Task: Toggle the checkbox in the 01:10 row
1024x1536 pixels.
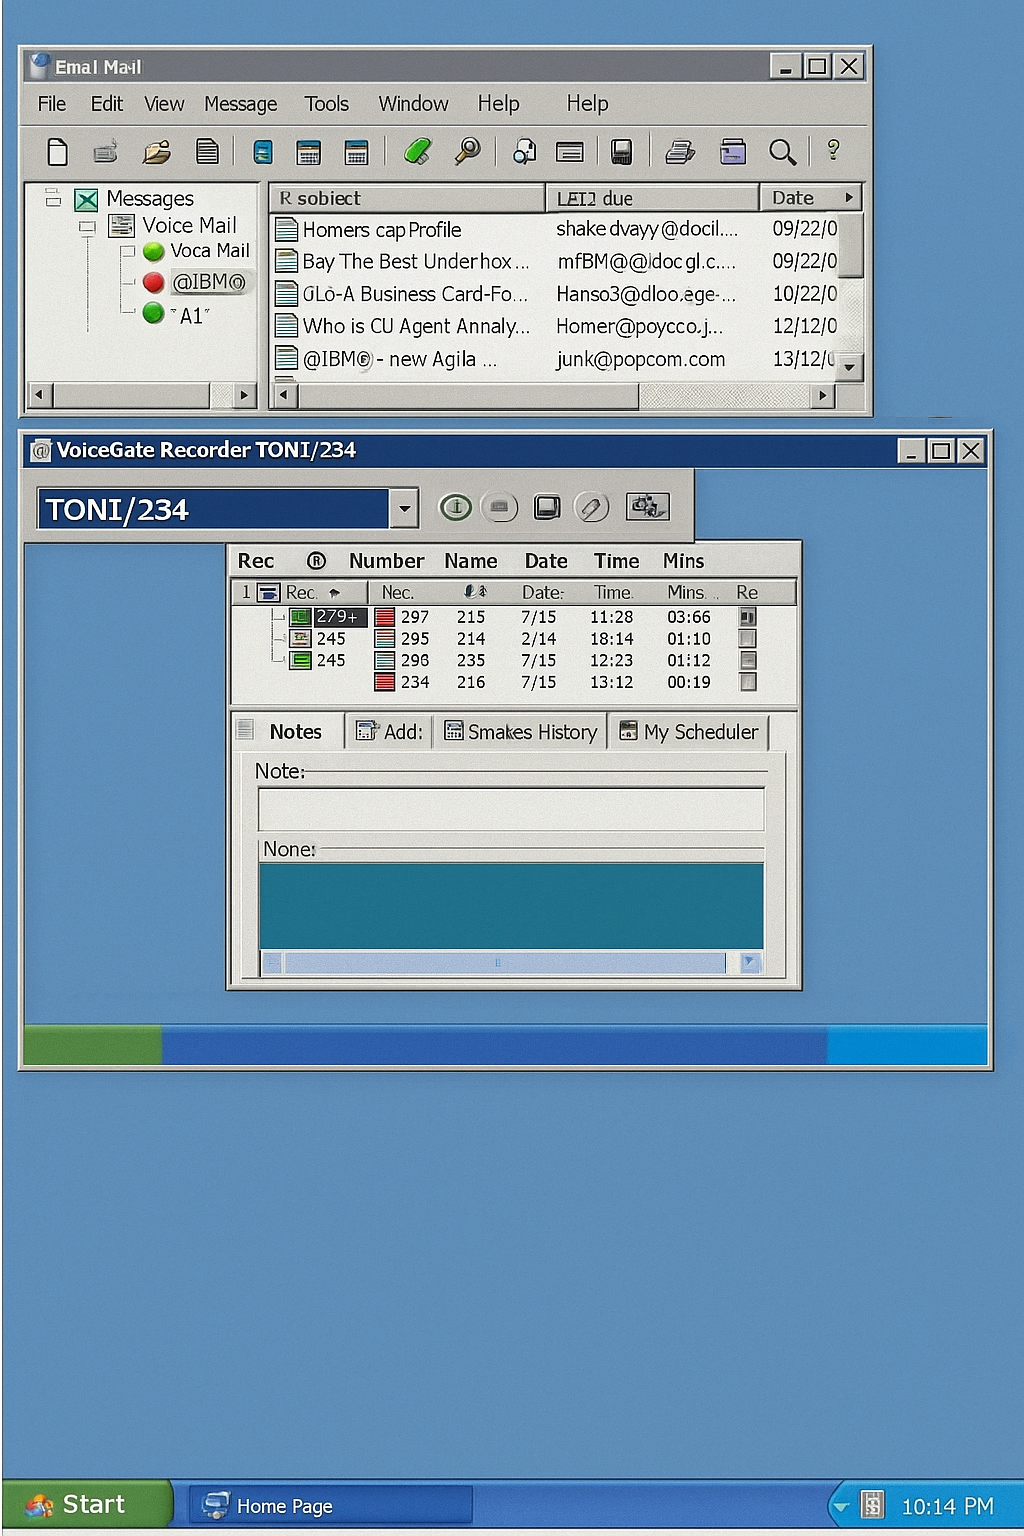Action: click(747, 638)
